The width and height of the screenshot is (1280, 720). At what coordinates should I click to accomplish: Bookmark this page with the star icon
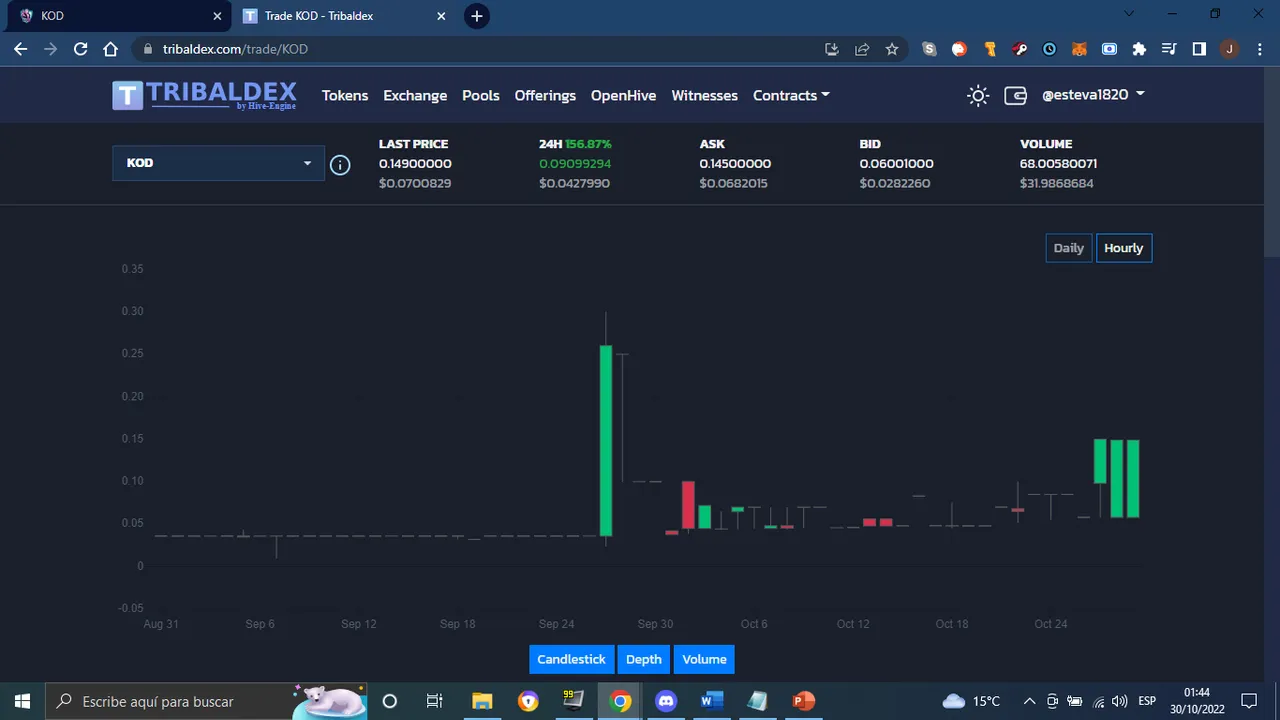click(x=892, y=49)
